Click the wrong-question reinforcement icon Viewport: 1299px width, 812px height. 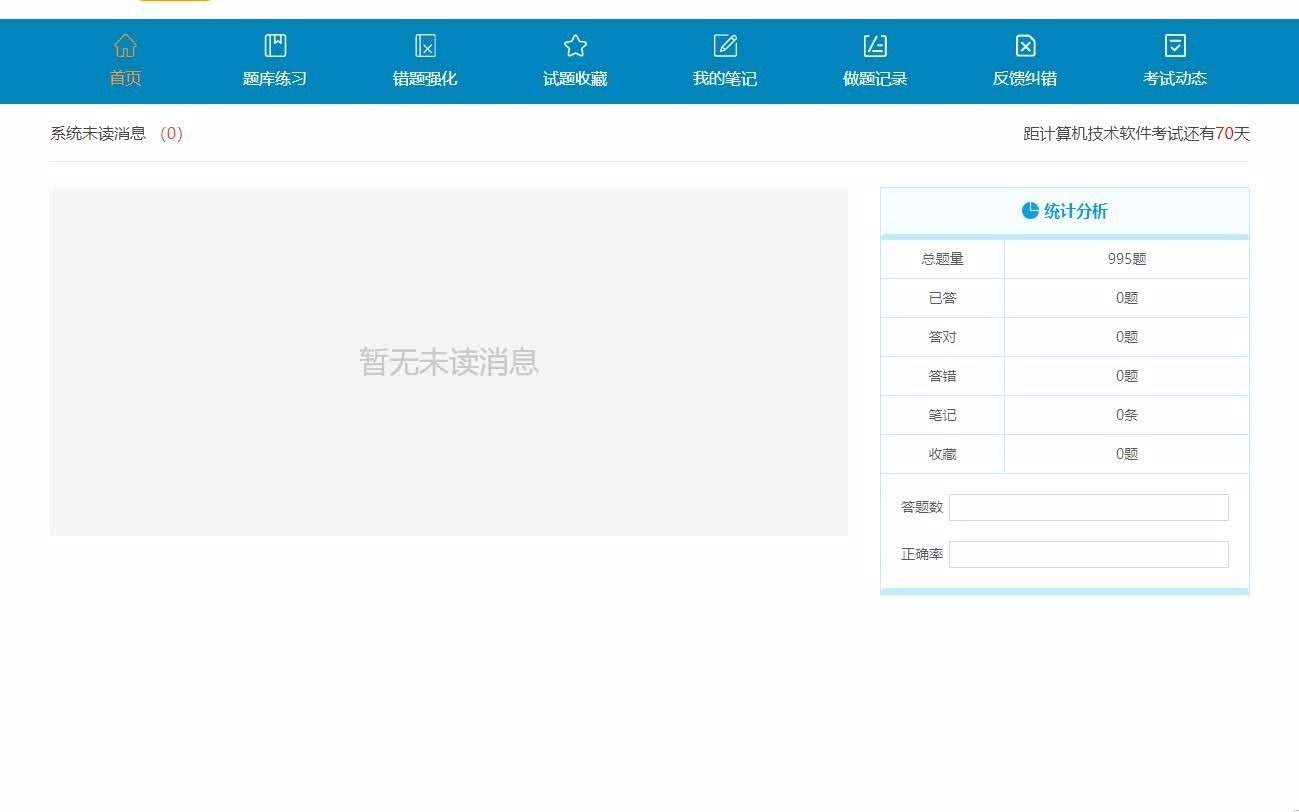click(425, 45)
